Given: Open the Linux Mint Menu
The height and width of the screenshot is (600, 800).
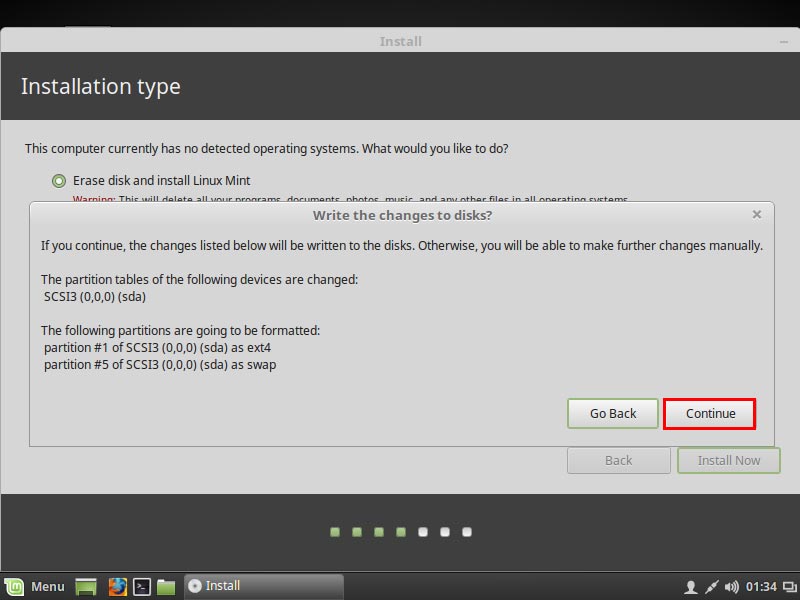Looking at the screenshot, I should pos(14,587).
